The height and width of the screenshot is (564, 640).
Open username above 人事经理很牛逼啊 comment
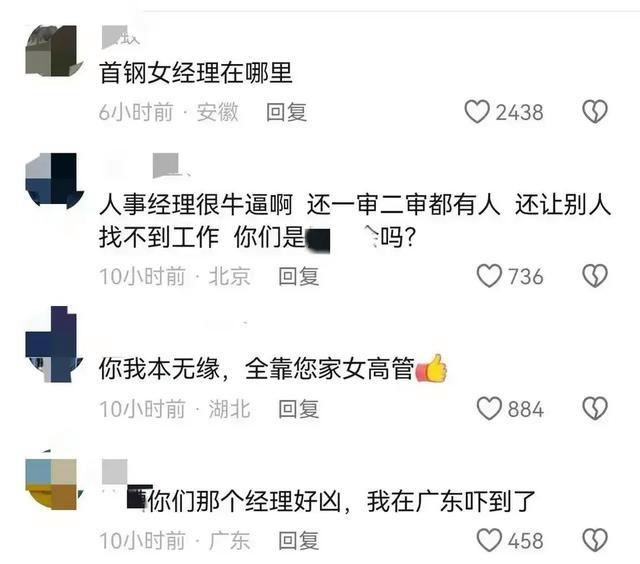pyautogui.click(x=171, y=165)
